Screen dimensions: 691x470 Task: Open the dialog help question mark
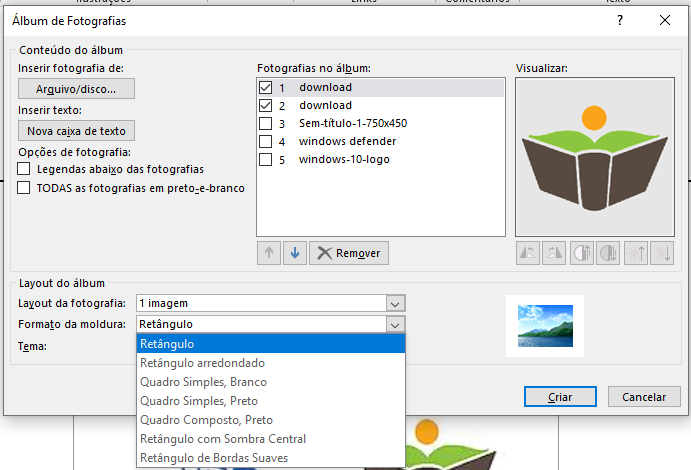click(620, 20)
